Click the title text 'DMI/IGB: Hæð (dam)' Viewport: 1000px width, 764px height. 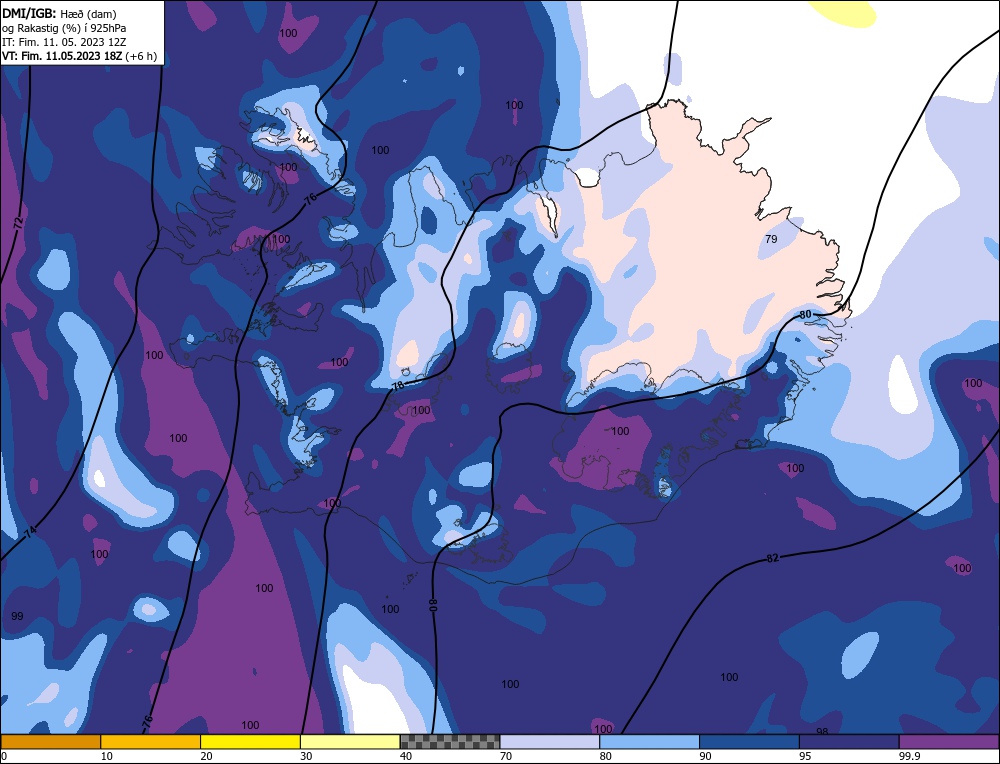tap(59, 13)
